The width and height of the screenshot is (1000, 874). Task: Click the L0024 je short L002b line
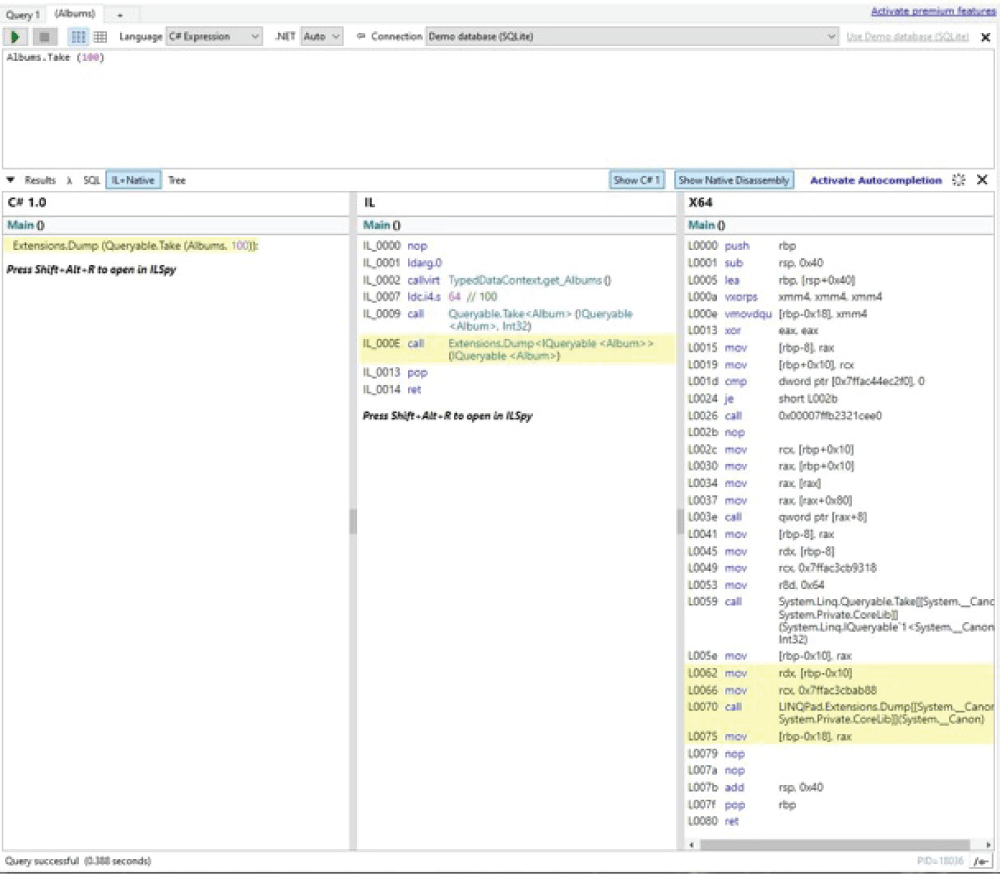click(763, 399)
